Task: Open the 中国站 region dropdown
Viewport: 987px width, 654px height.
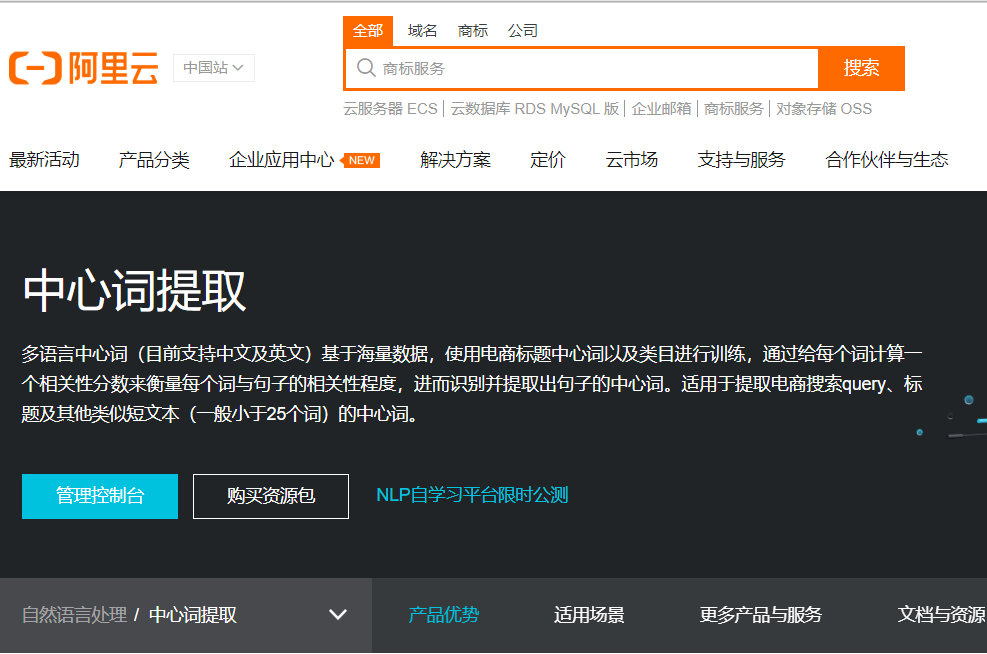Action: [213, 68]
